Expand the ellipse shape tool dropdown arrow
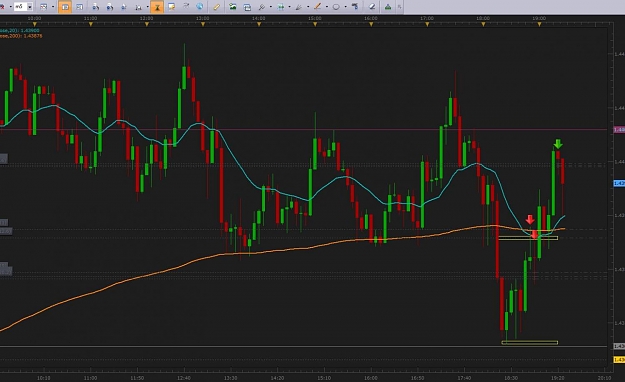The image size is (625, 382). tap(345, 7)
